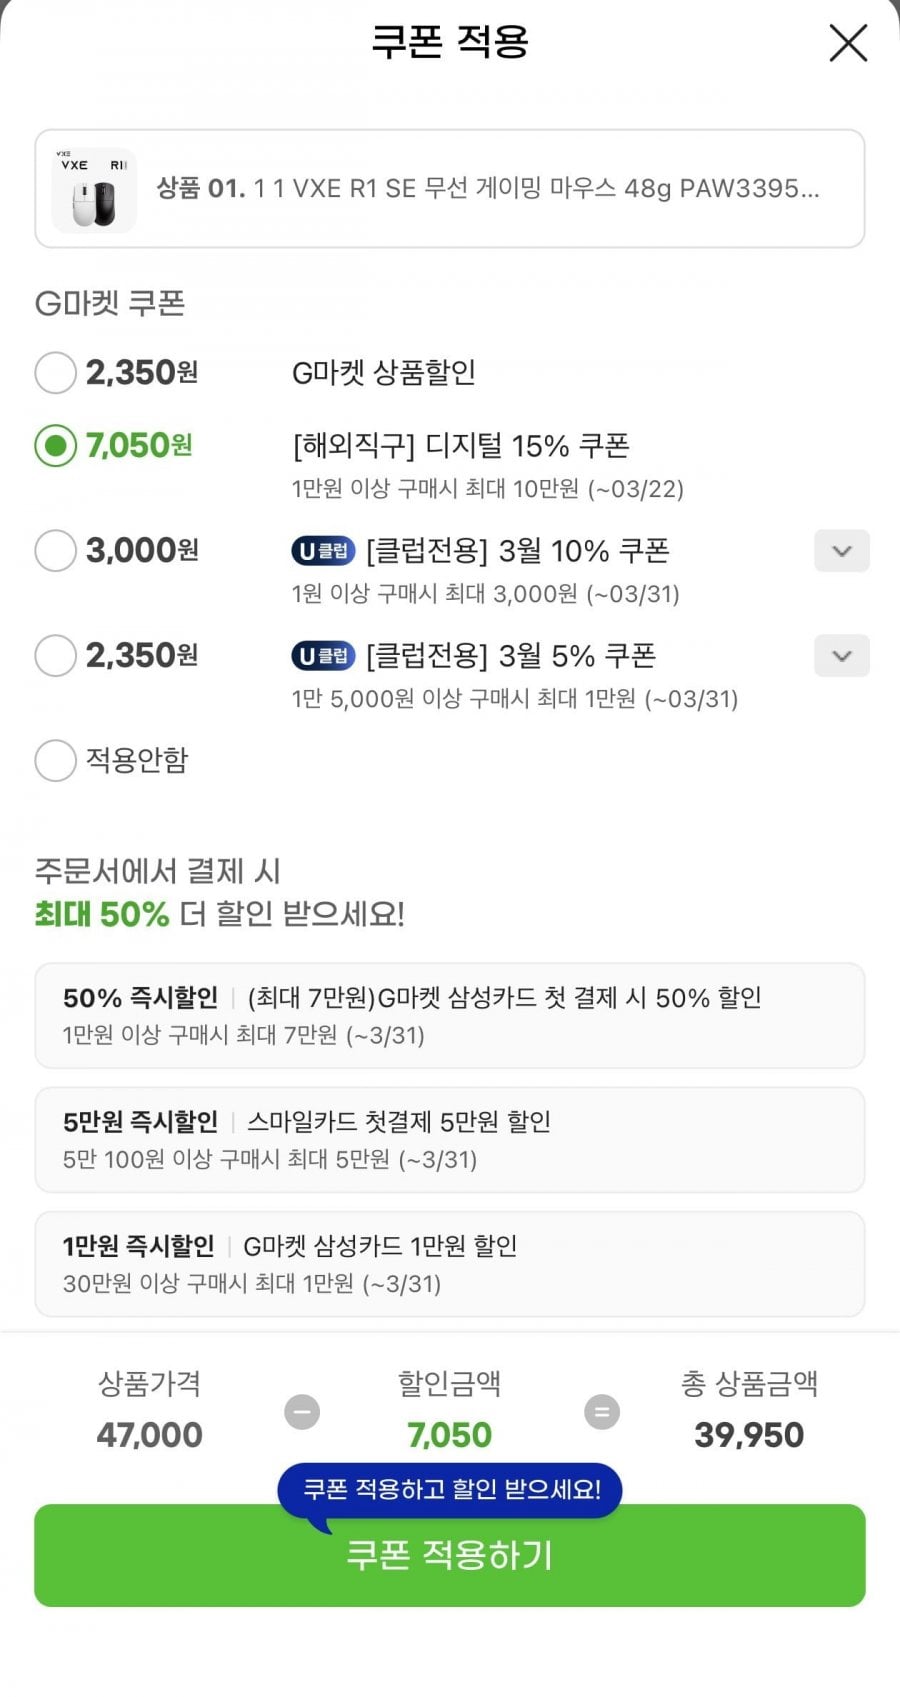900x1697 pixels.
Task: Expand the 3월 10% coupon dropdown
Action: [x=841, y=551]
